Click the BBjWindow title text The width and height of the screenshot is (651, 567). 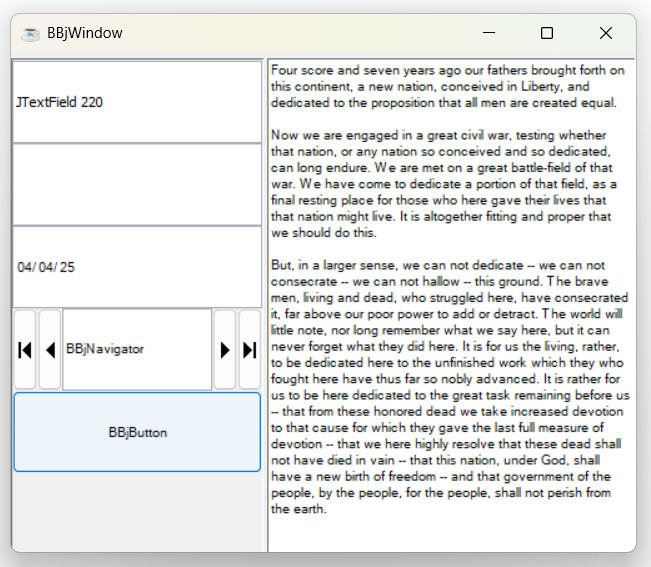click(85, 33)
